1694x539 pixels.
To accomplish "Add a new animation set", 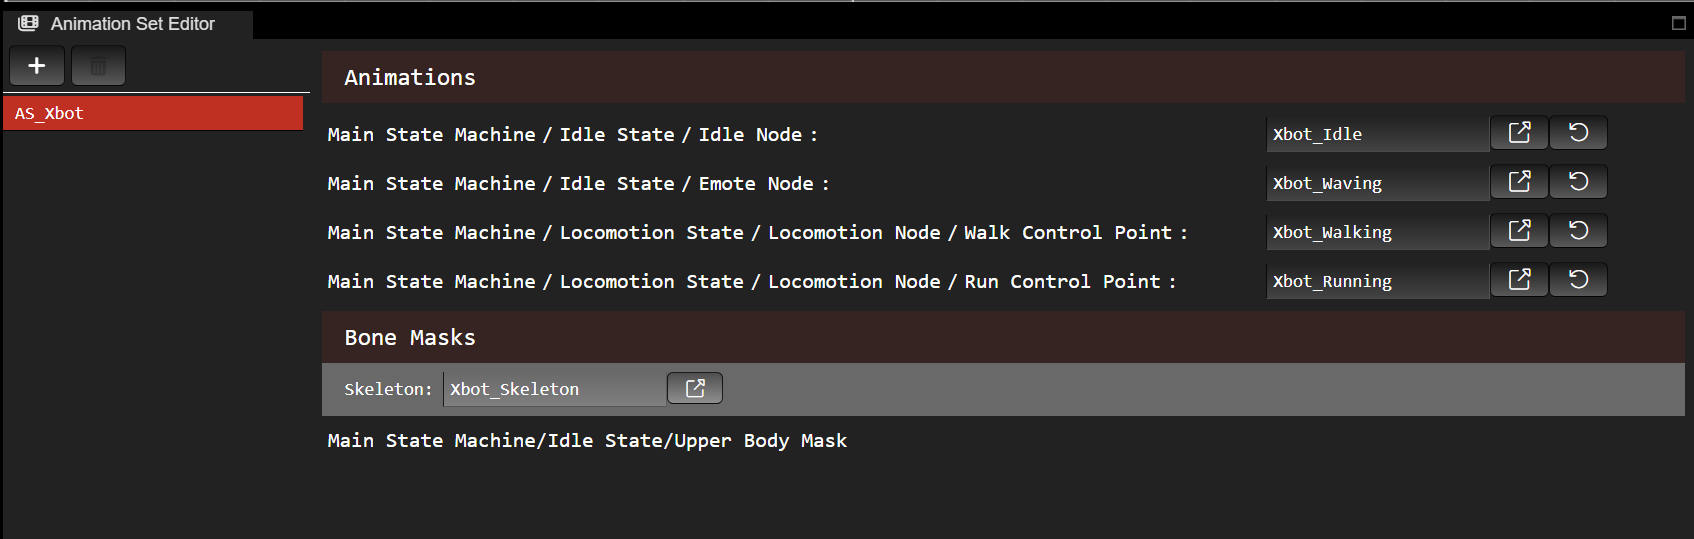I will (37, 66).
